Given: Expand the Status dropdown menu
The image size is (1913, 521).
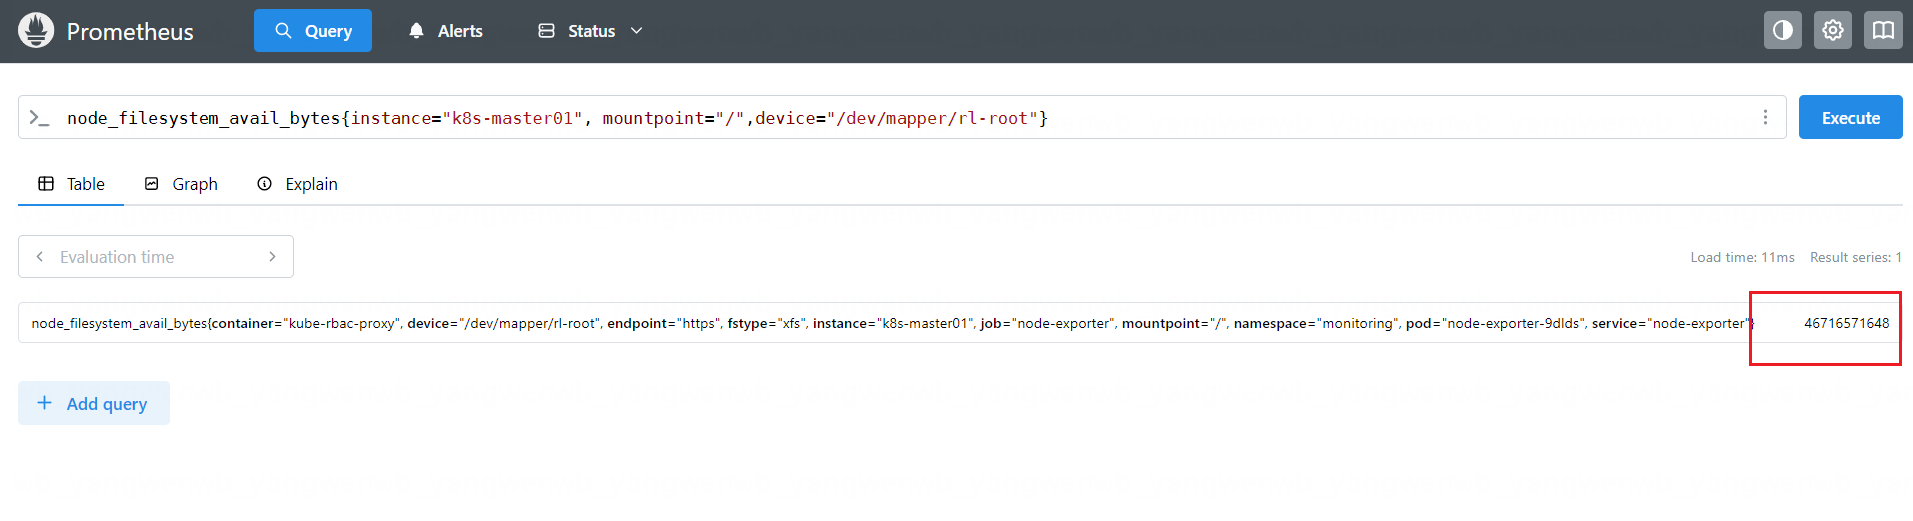Looking at the screenshot, I should pos(590,31).
